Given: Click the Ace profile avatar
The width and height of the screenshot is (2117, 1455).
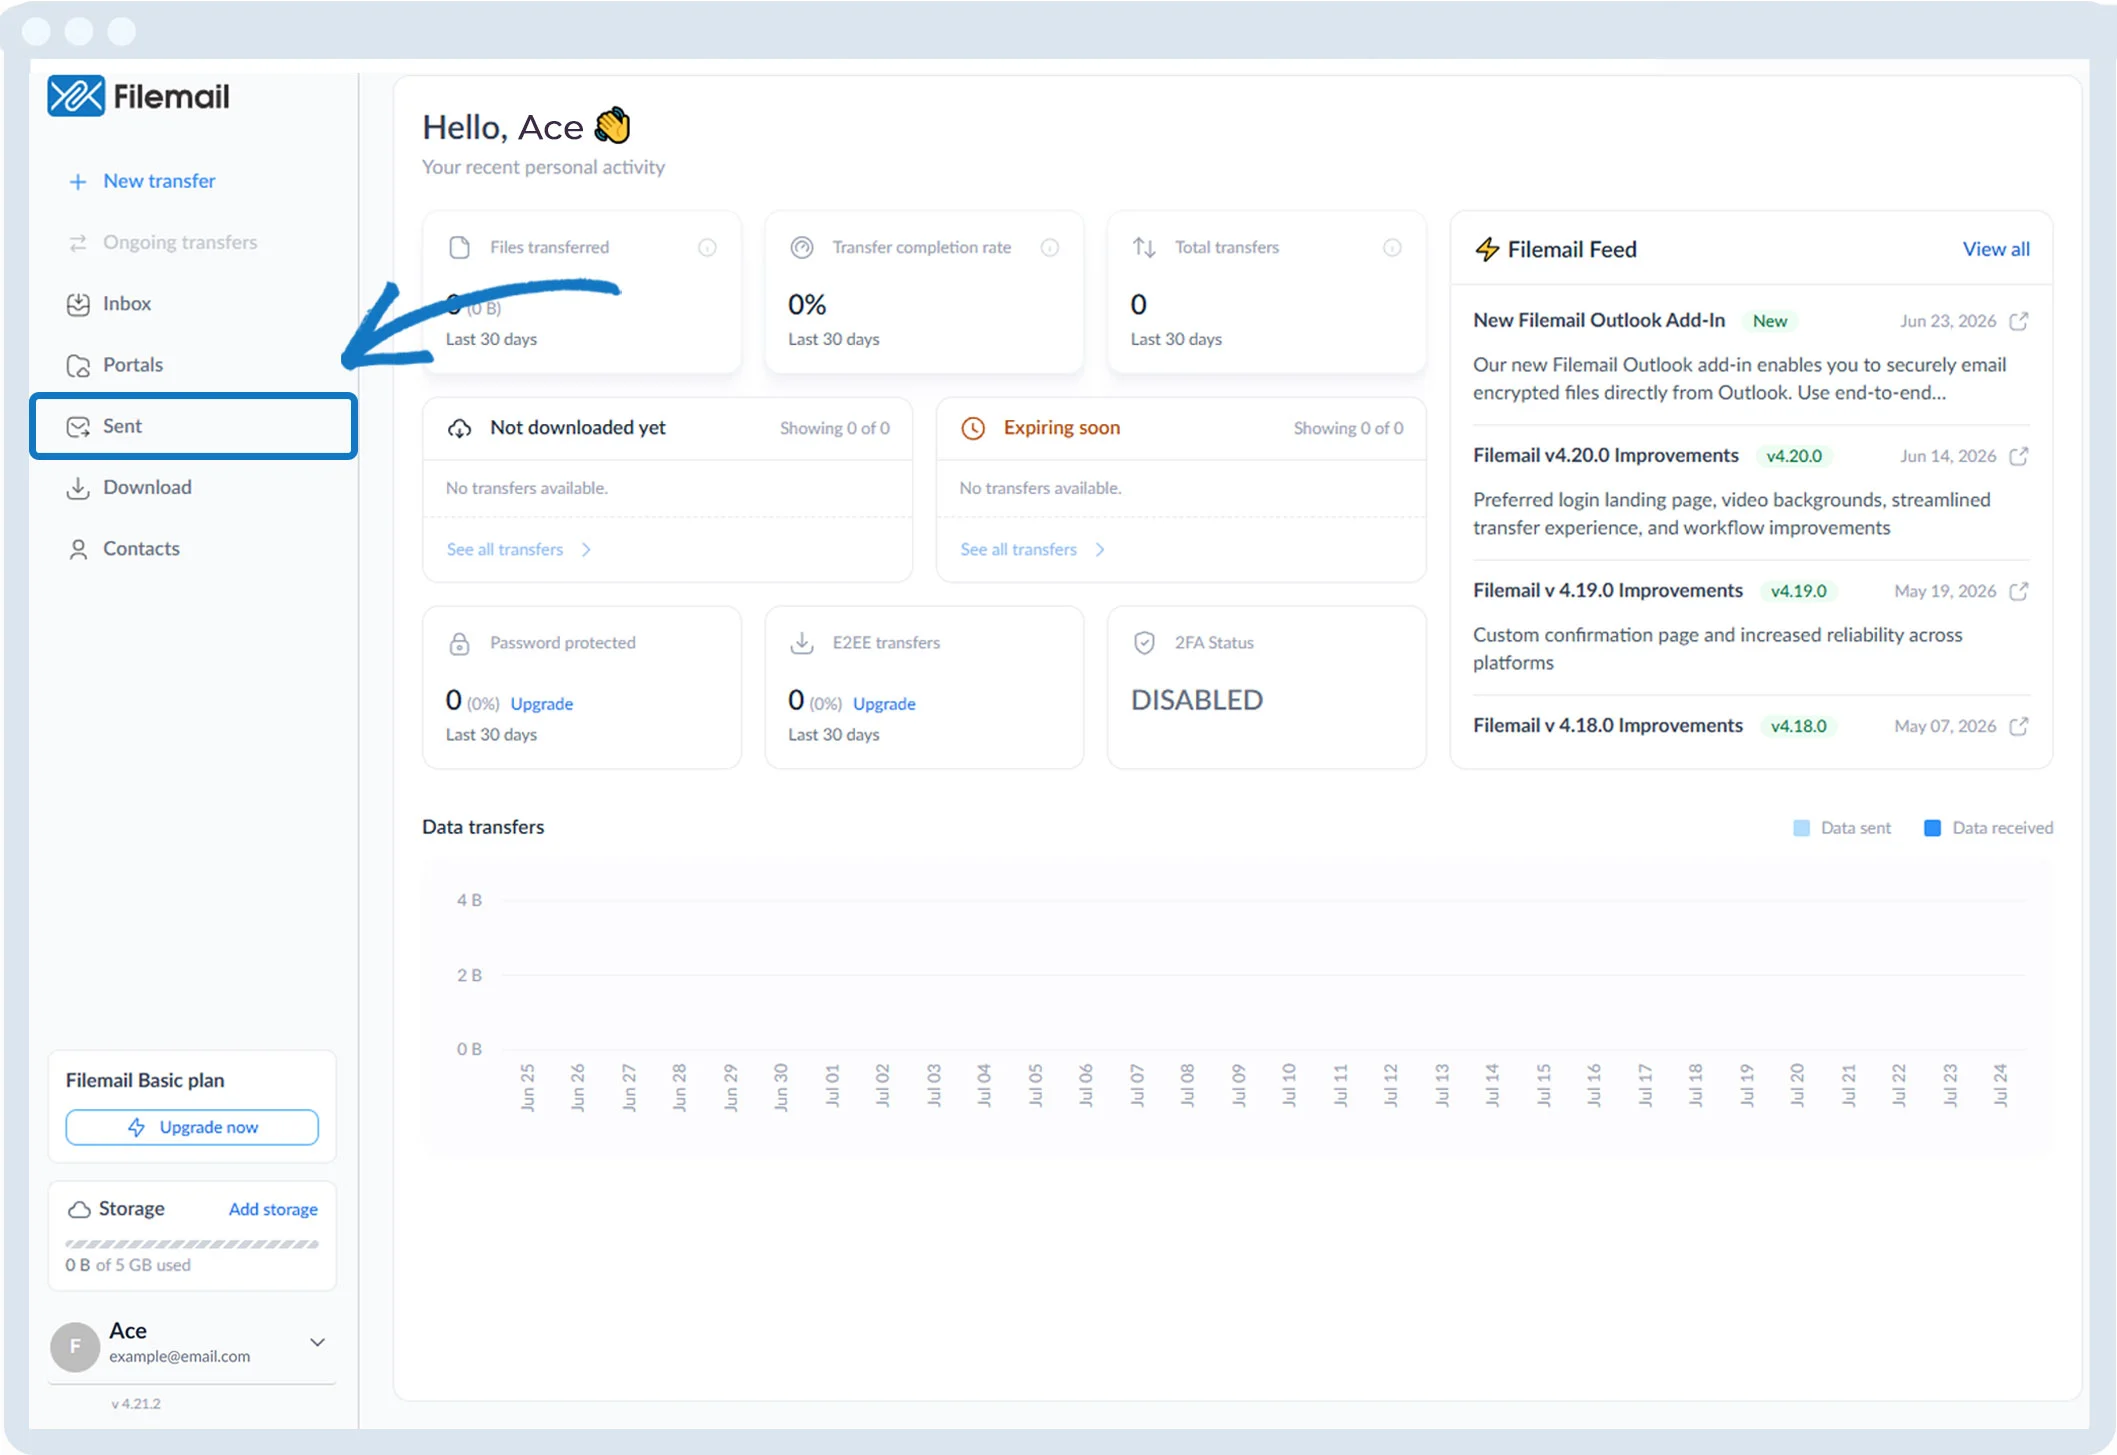Looking at the screenshot, I should [75, 1346].
